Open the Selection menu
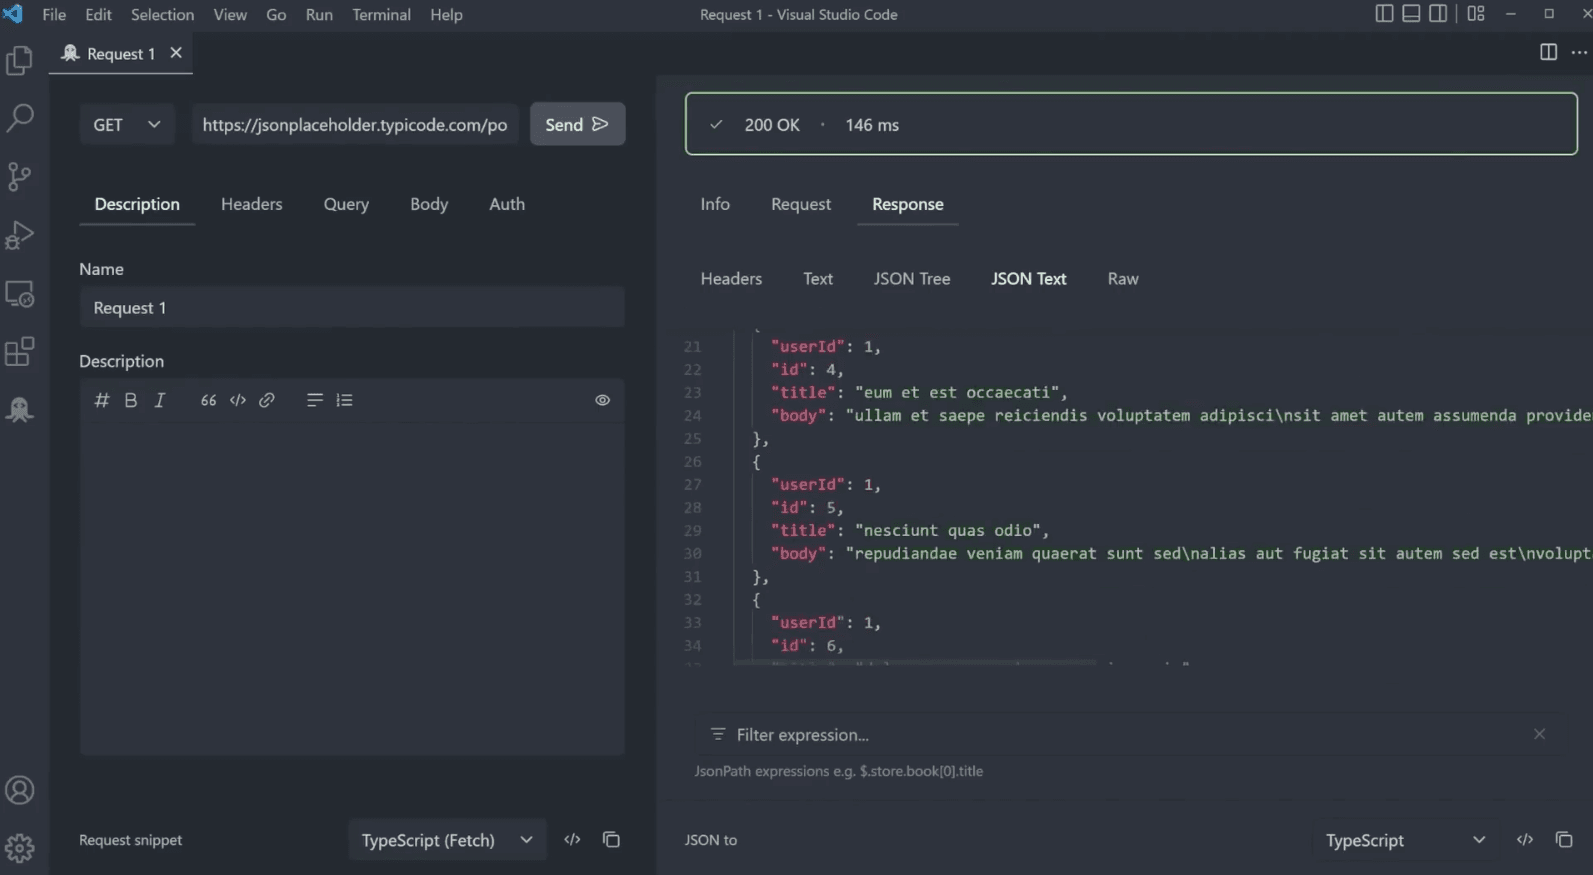1593x875 pixels. tap(162, 14)
